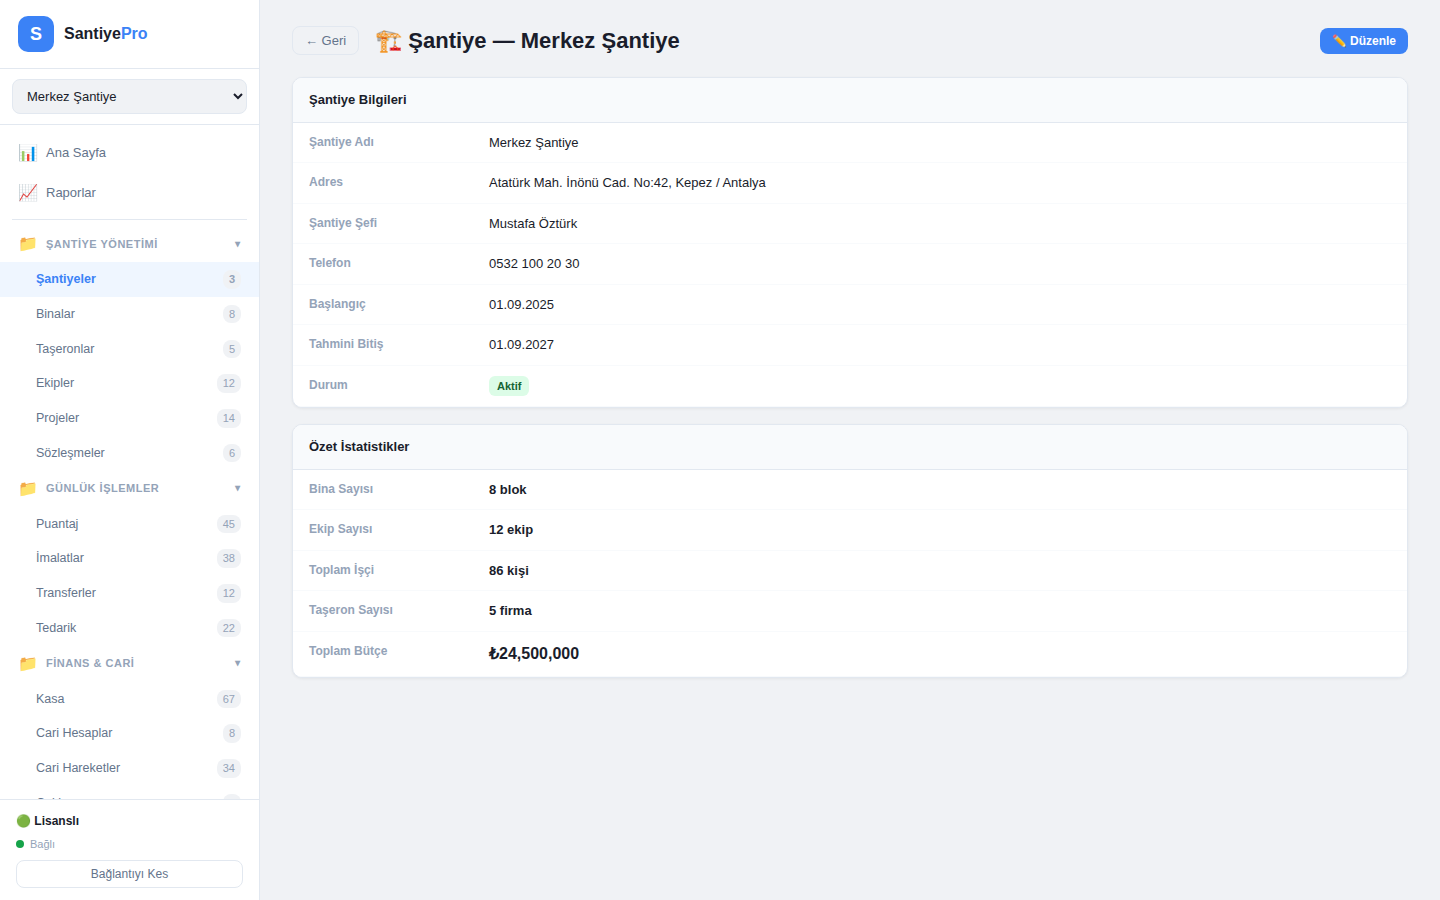Click the Günlük İşlemler folder icon

[x=28, y=489]
